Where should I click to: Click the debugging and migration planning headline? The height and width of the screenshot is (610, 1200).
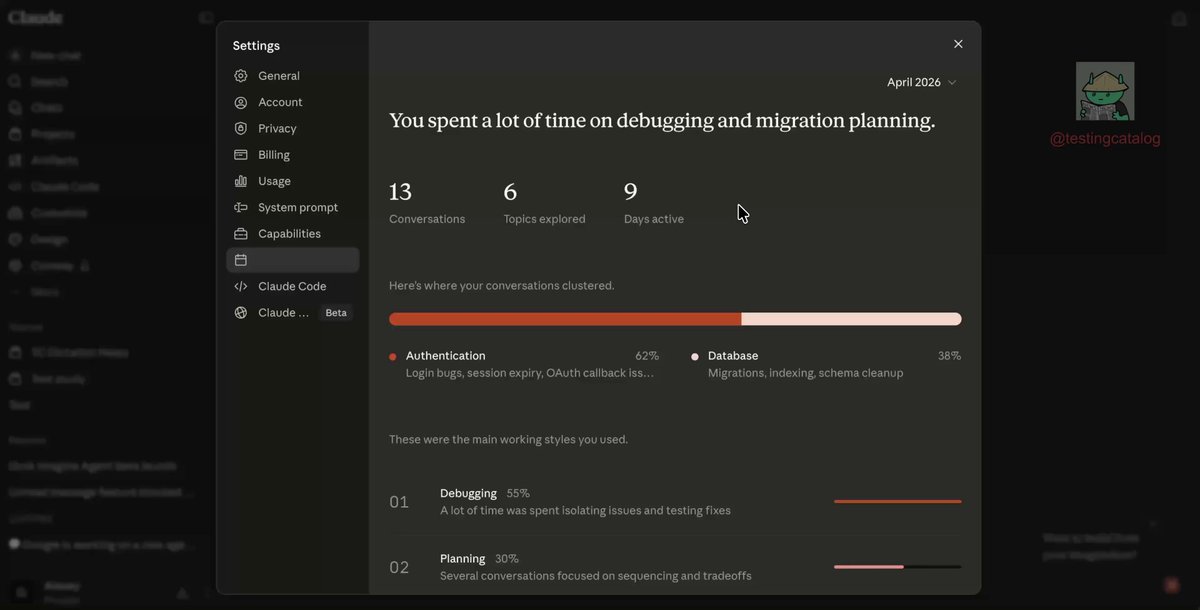point(662,121)
